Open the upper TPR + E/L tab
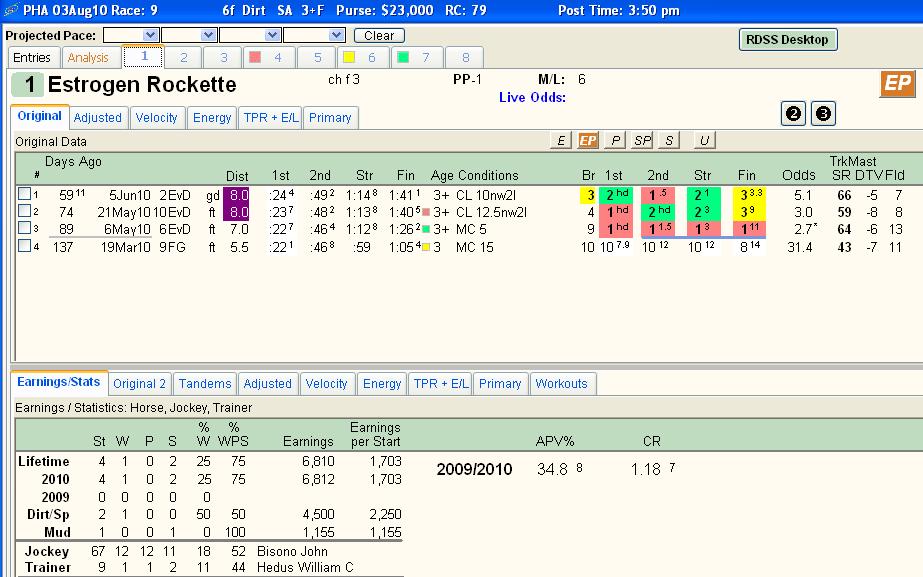 (271, 118)
